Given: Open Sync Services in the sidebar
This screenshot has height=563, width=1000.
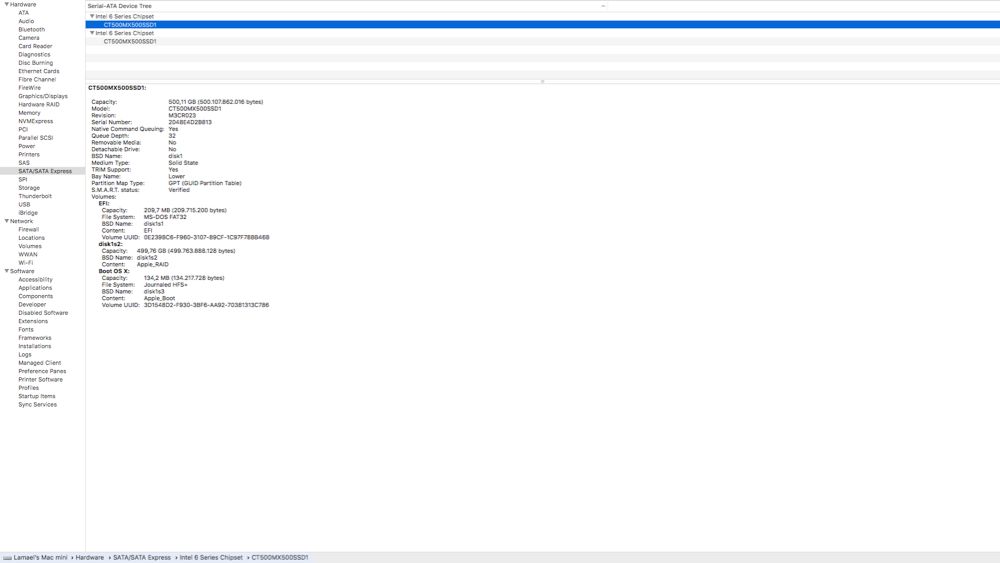Looking at the screenshot, I should tap(38, 404).
